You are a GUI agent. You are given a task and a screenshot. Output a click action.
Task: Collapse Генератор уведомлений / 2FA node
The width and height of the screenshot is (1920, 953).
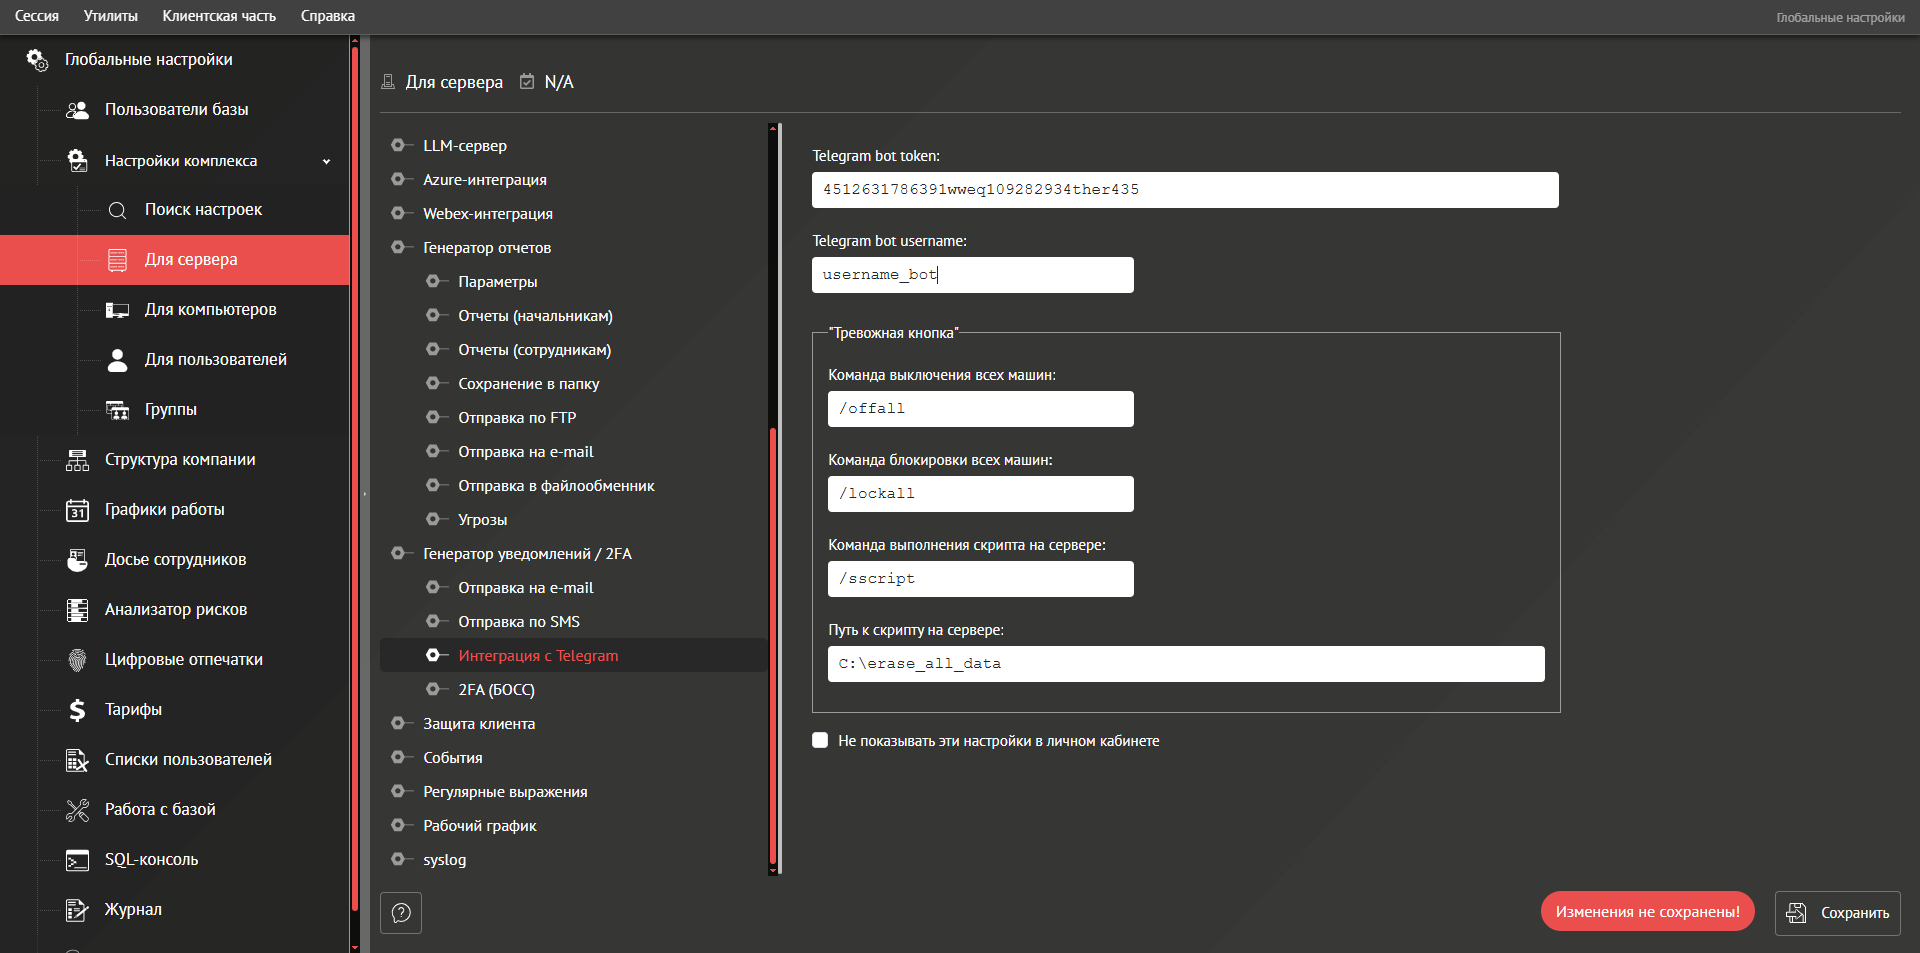click(x=398, y=554)
